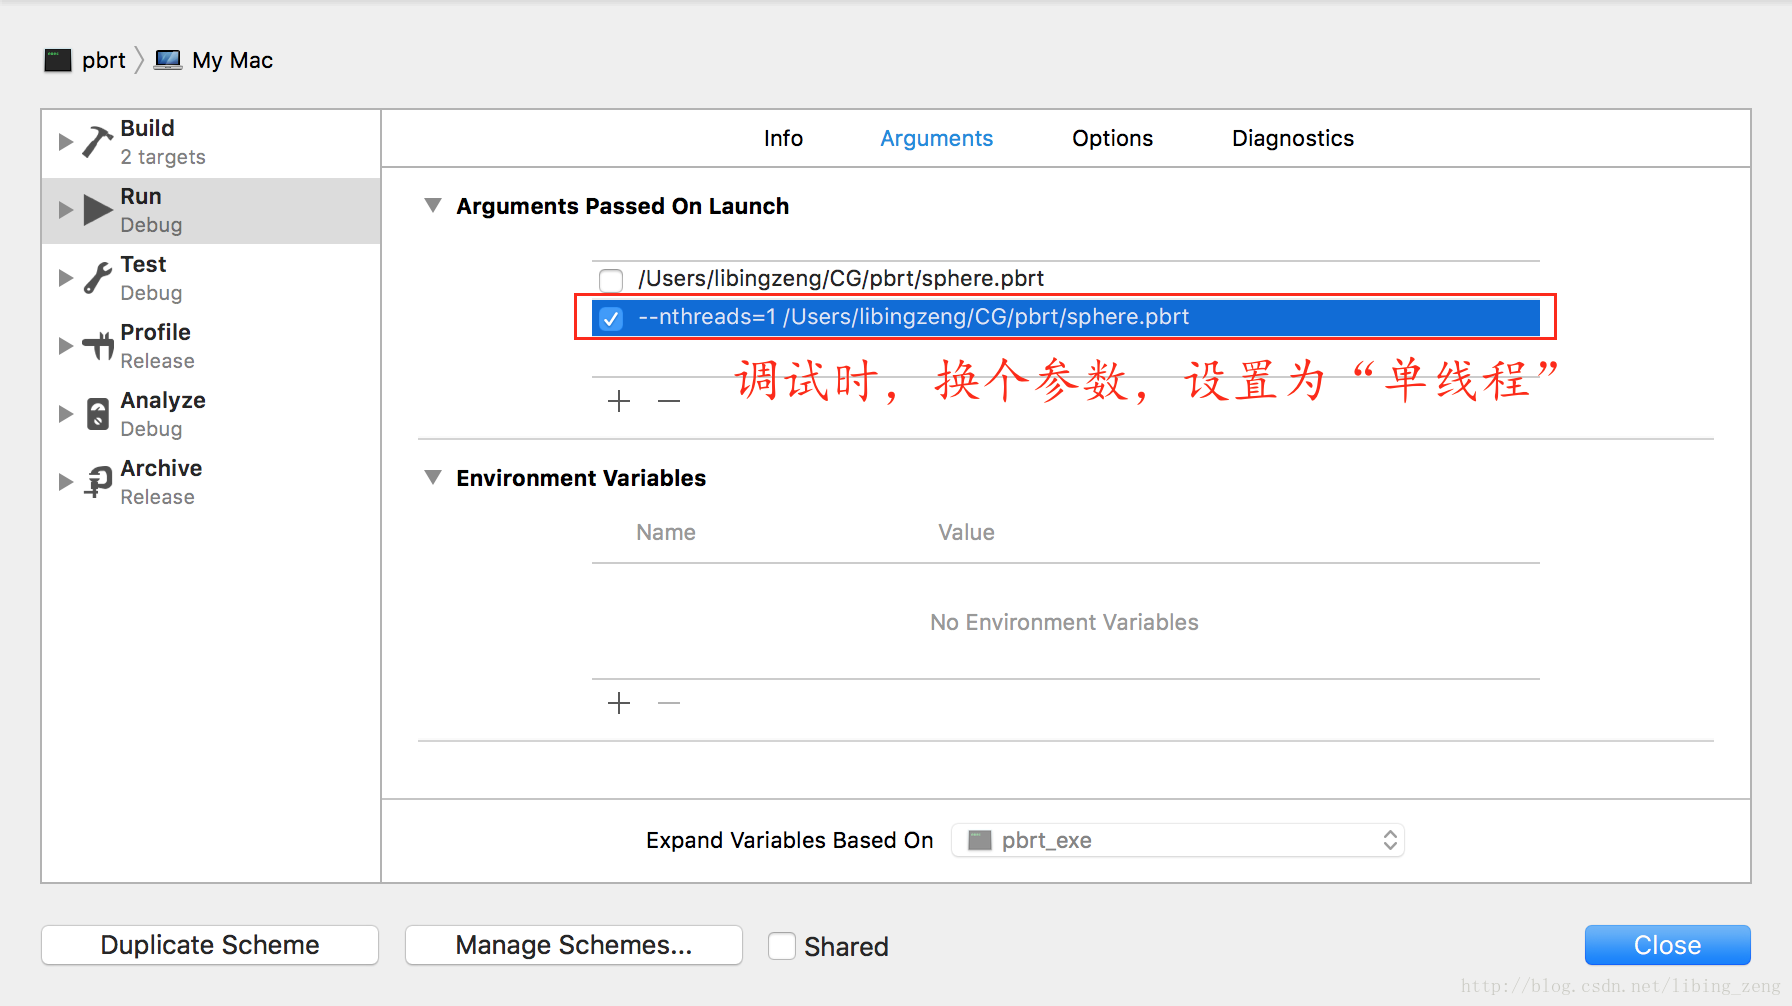Click Manage Schemes... button

pyautogui.click(x=574, y=945)
